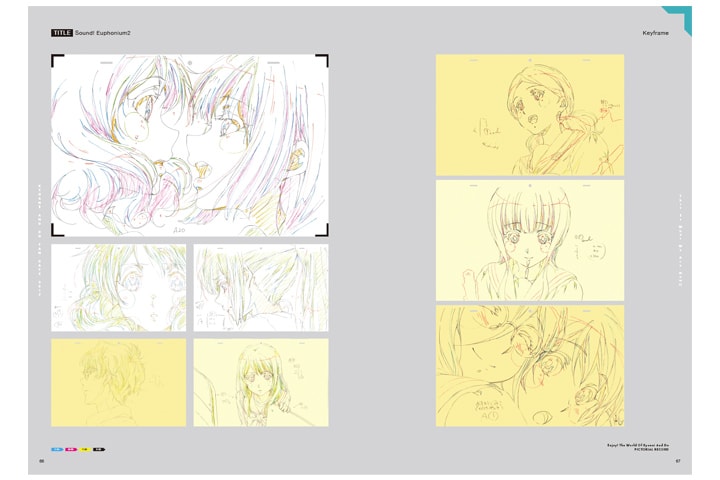Image resolution: width=720 pixels, height=480 pixels.
Task: Open the yellow short-haired profile sketch
Action: tap(118, 382)
